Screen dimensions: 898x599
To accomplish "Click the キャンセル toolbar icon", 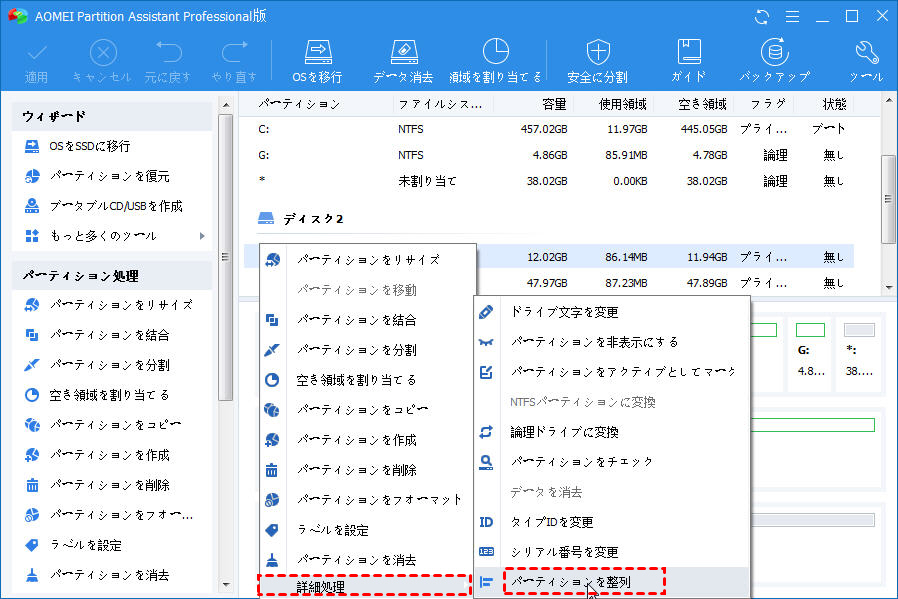I will pos(103,61).
